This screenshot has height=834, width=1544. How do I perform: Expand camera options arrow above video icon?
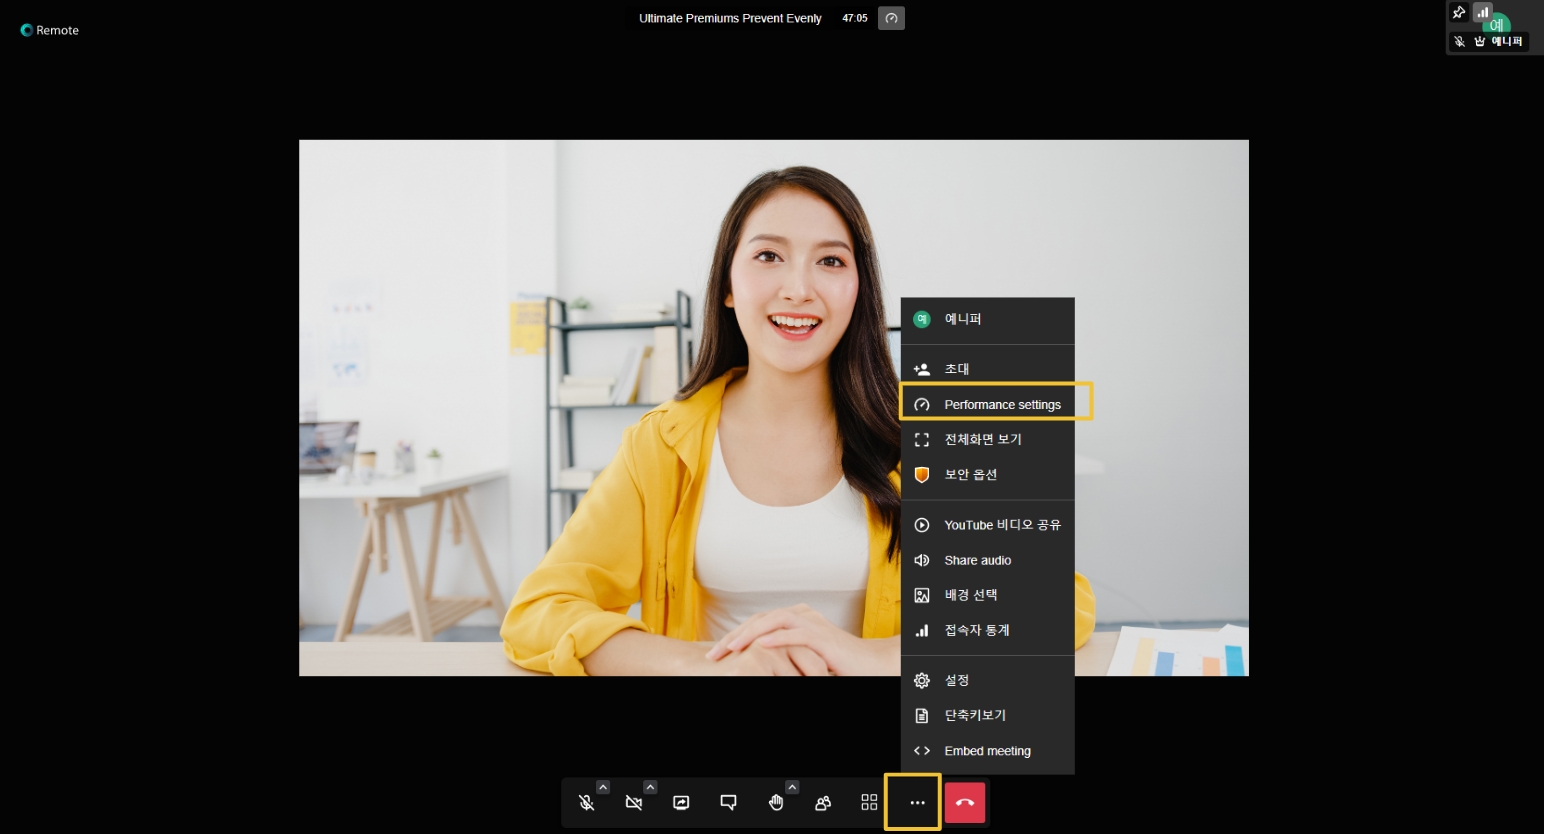[x=650, y=787]
